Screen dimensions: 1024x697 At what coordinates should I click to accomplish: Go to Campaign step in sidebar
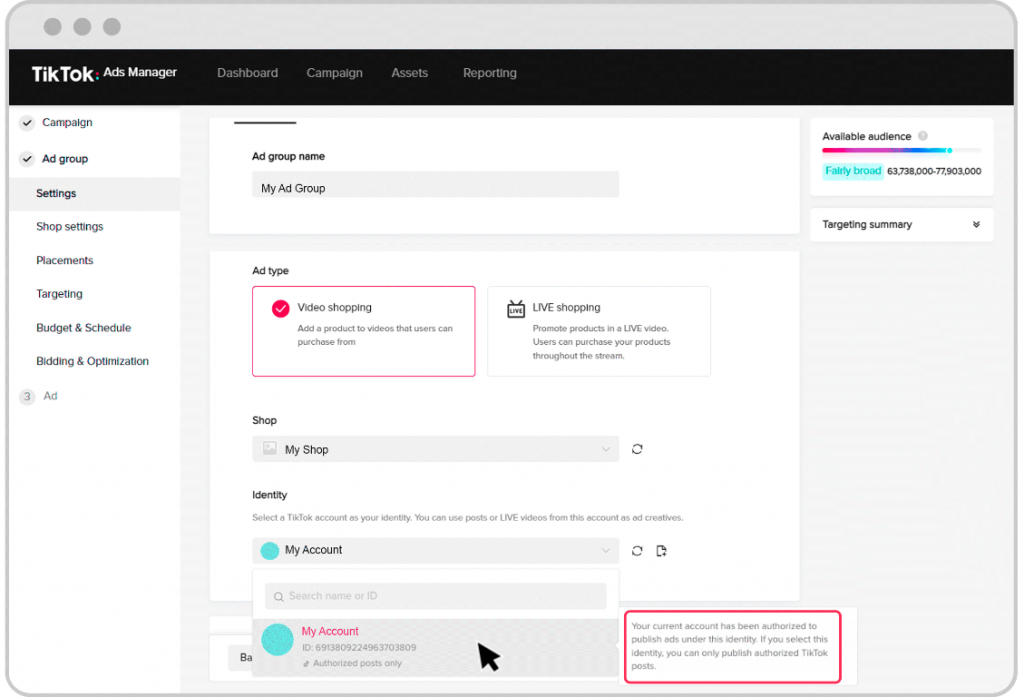[x=67, y=122]
